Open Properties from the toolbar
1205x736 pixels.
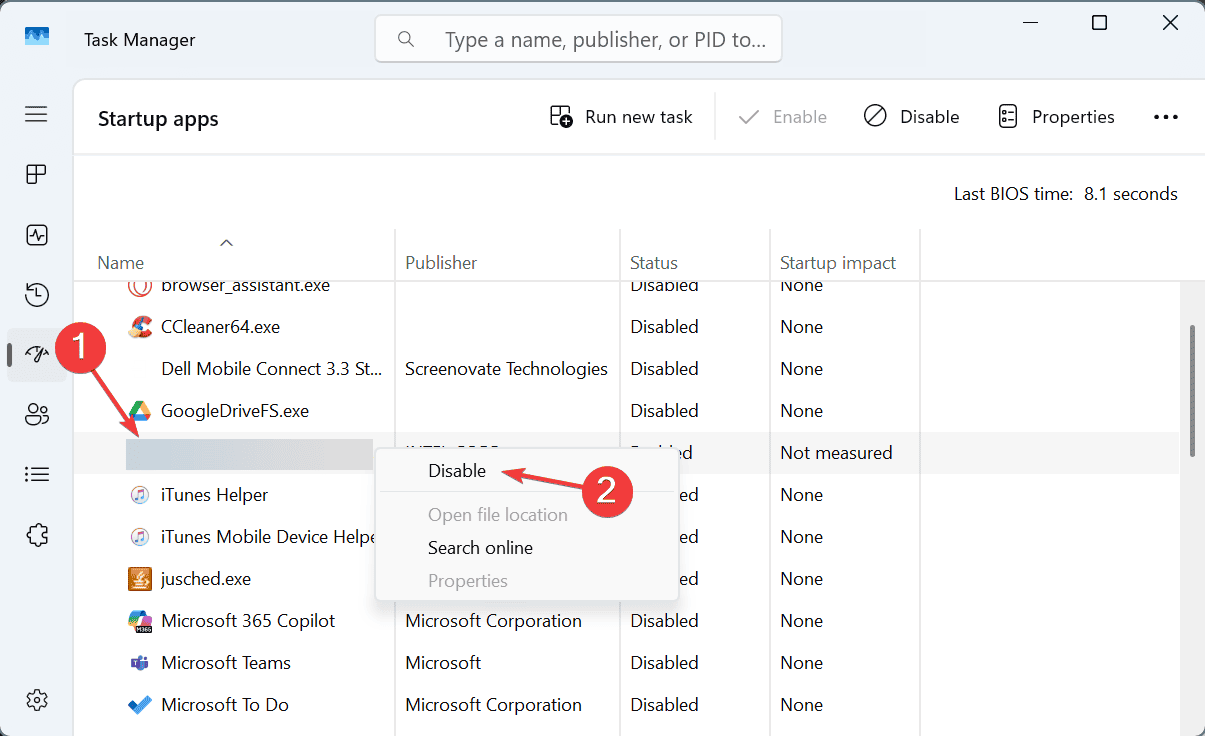tap(1056, 117)
